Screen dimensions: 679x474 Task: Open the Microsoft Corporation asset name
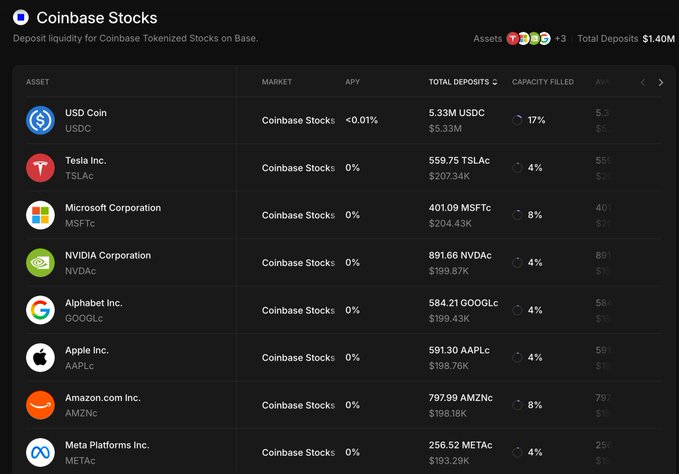click(x=113, y=208)
